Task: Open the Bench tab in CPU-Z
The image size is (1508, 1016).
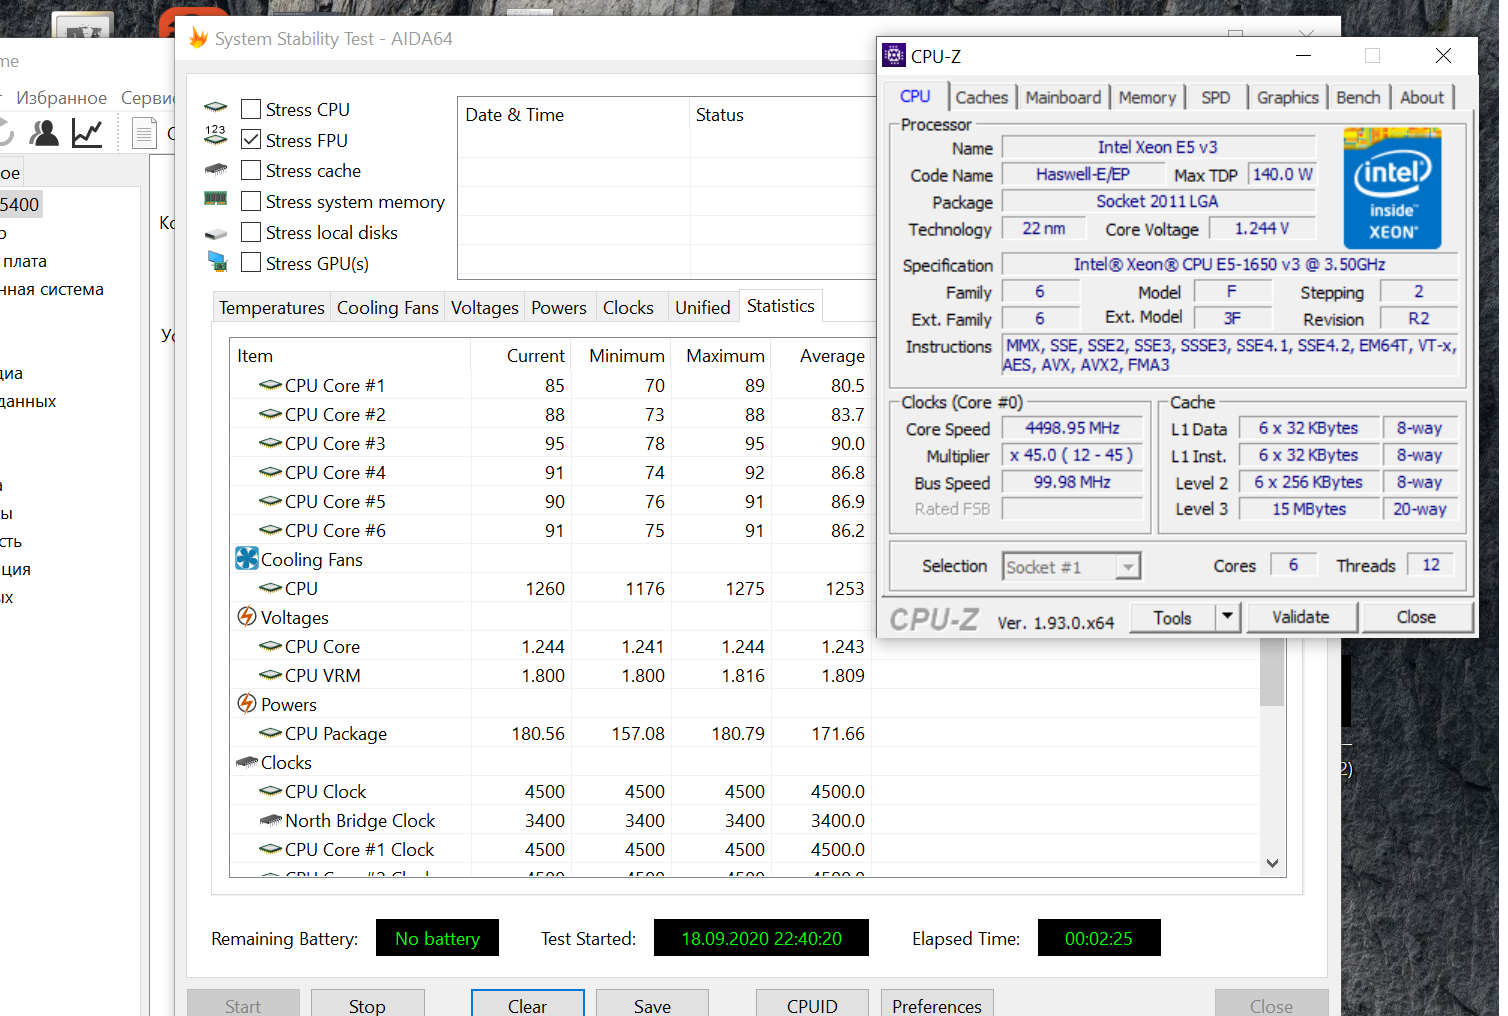Action: point(1358,97)
